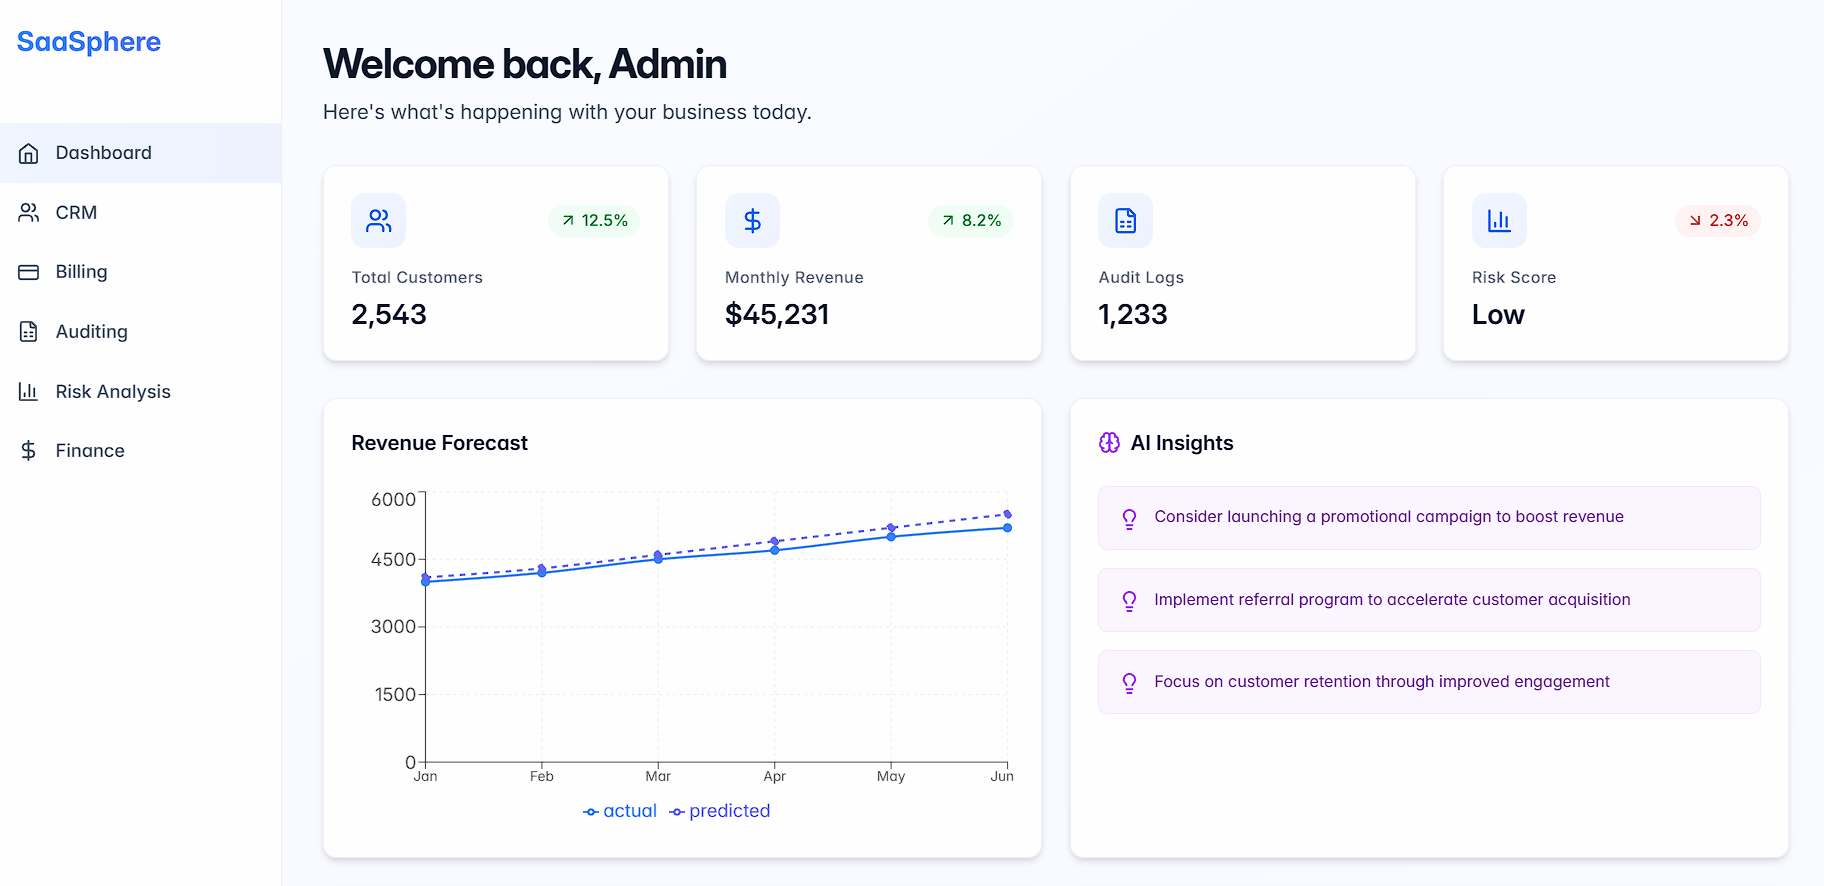This screenshot has height=886, width=1824.
Task: Click the CRM people icon
Action: [x=29, y=213]
